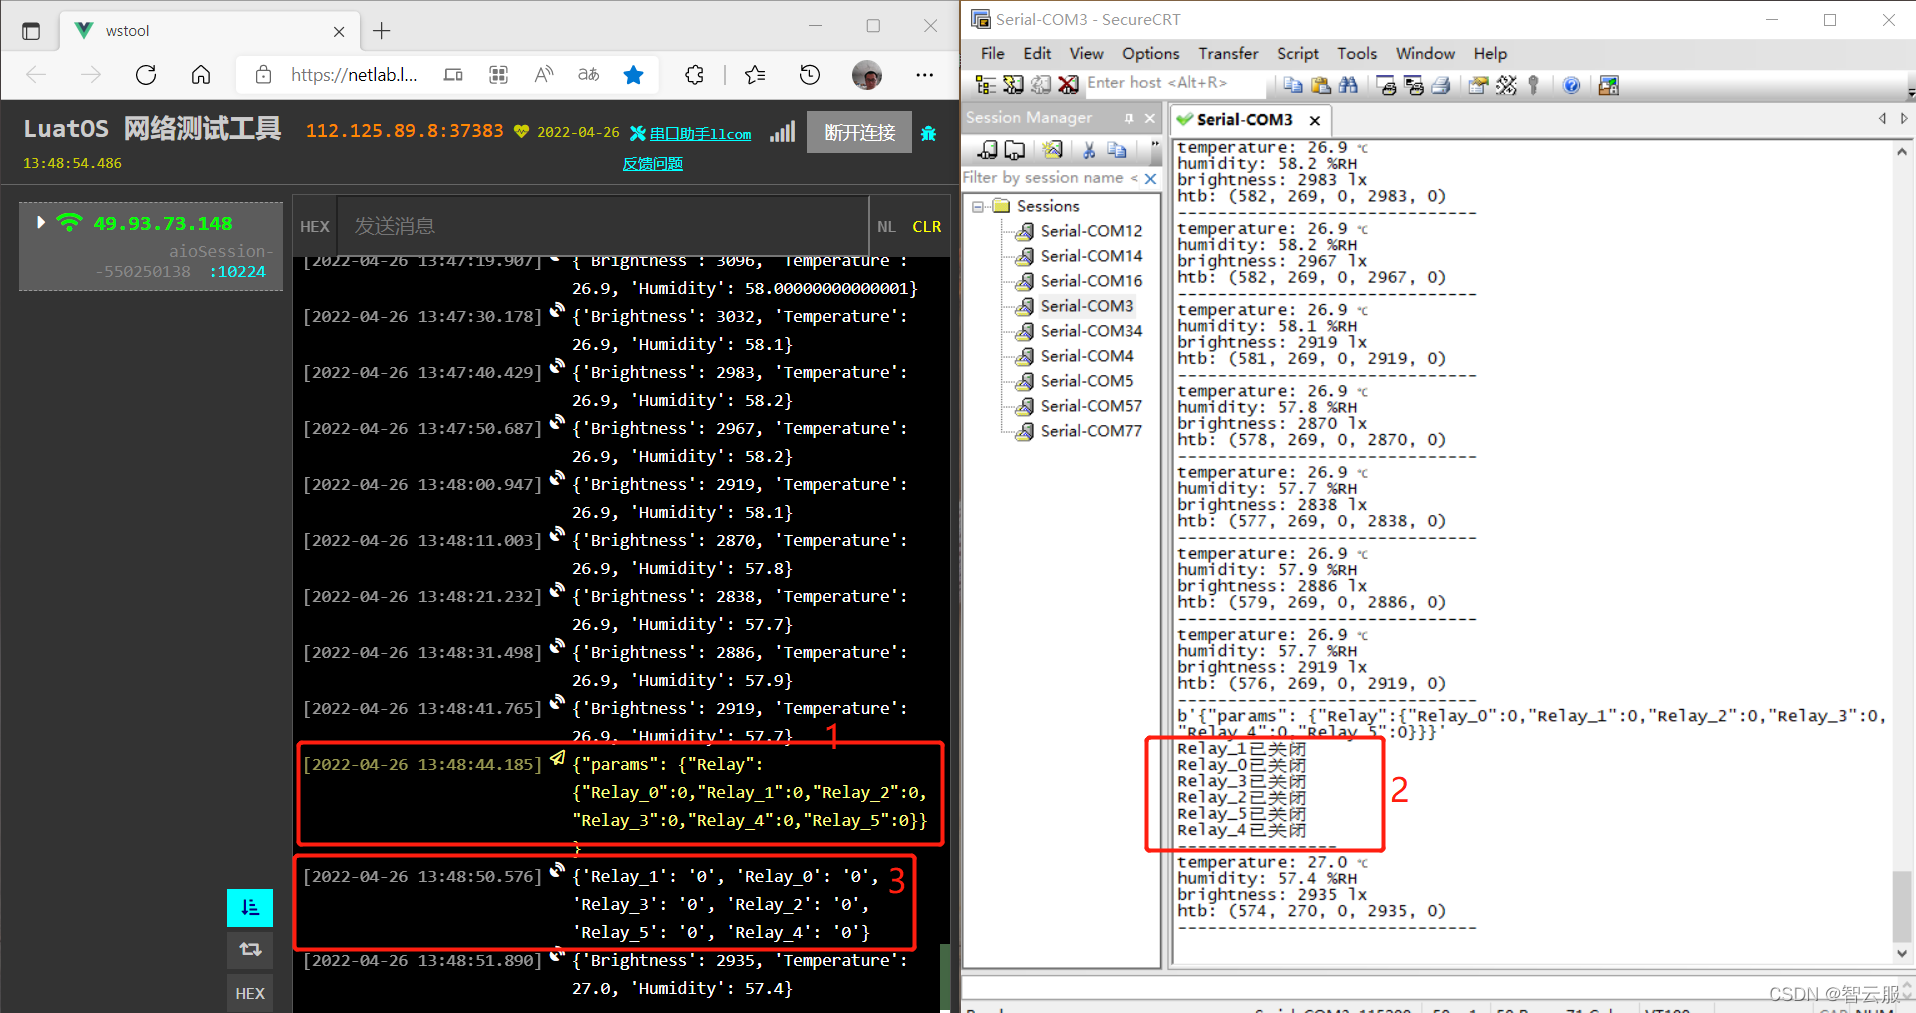This screenshot has width=1916, height=1013.
Task: Open the keymap editor crossed-tools icon
Action: [x=1507, y=85]
